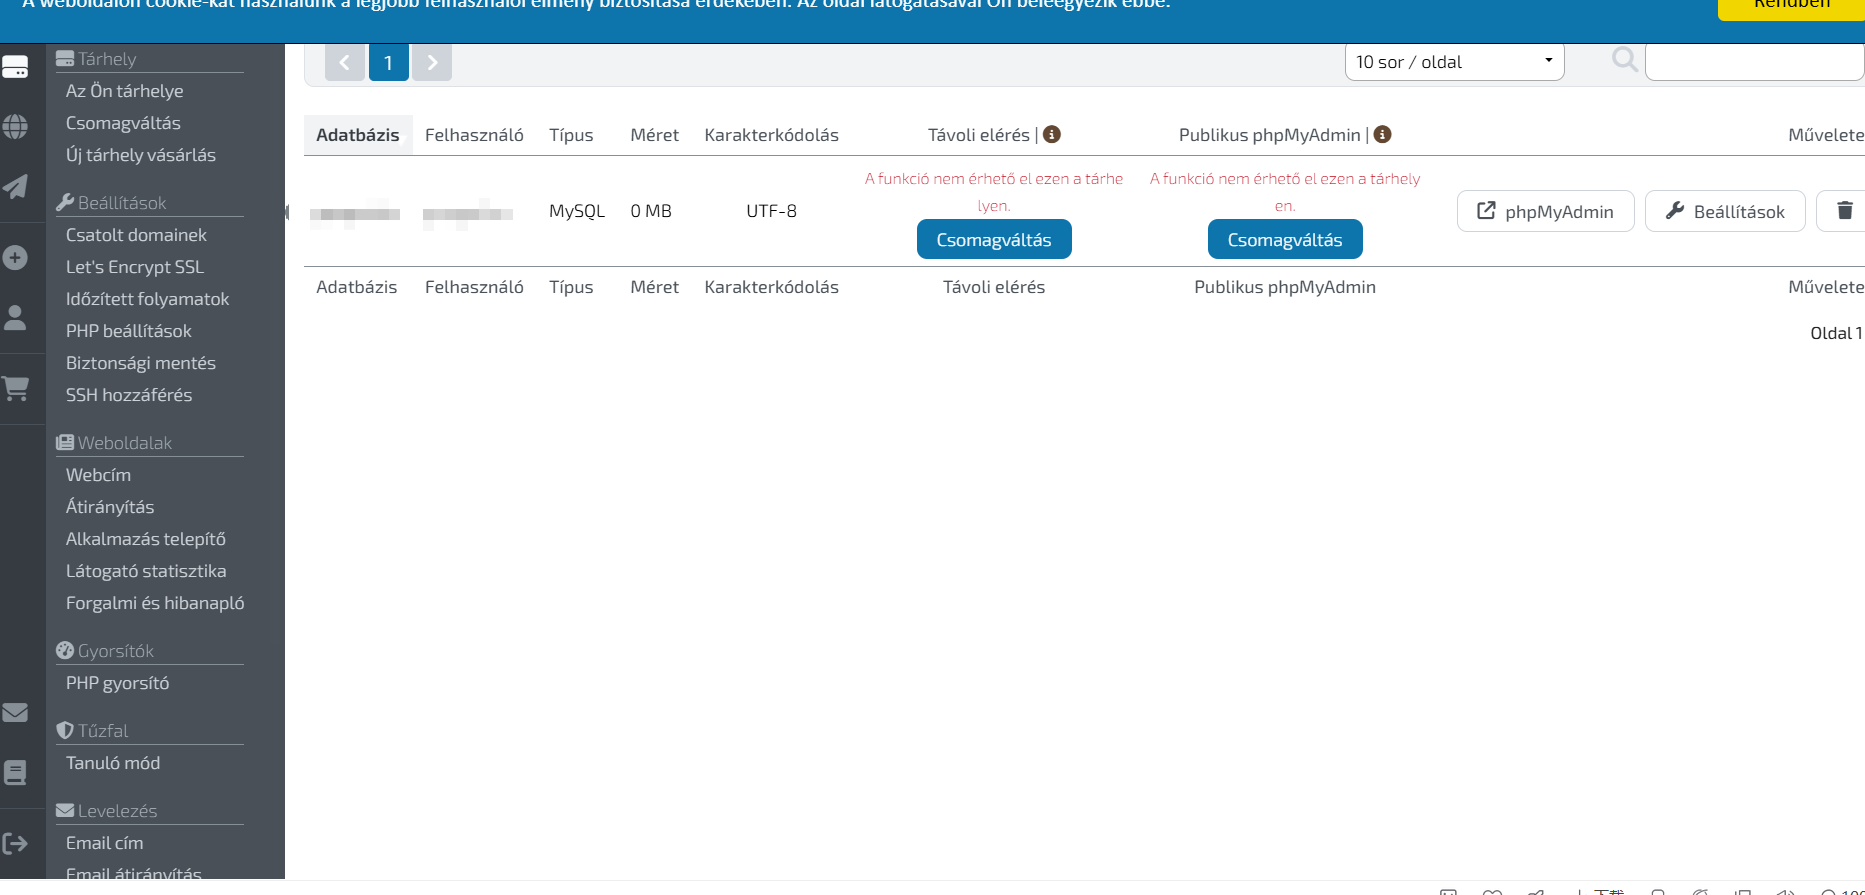Click info icon beside Publikus phpMyAdmin header
The image size is (1865, 895).
tap(1383, 134)
